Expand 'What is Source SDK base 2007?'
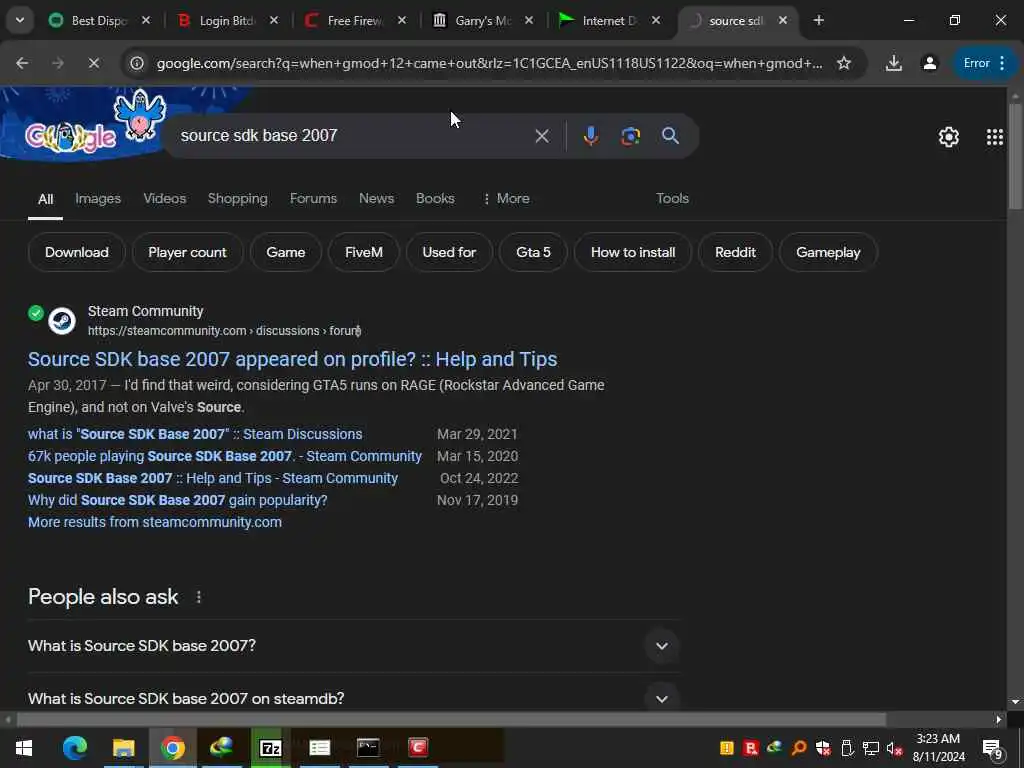 354,646
